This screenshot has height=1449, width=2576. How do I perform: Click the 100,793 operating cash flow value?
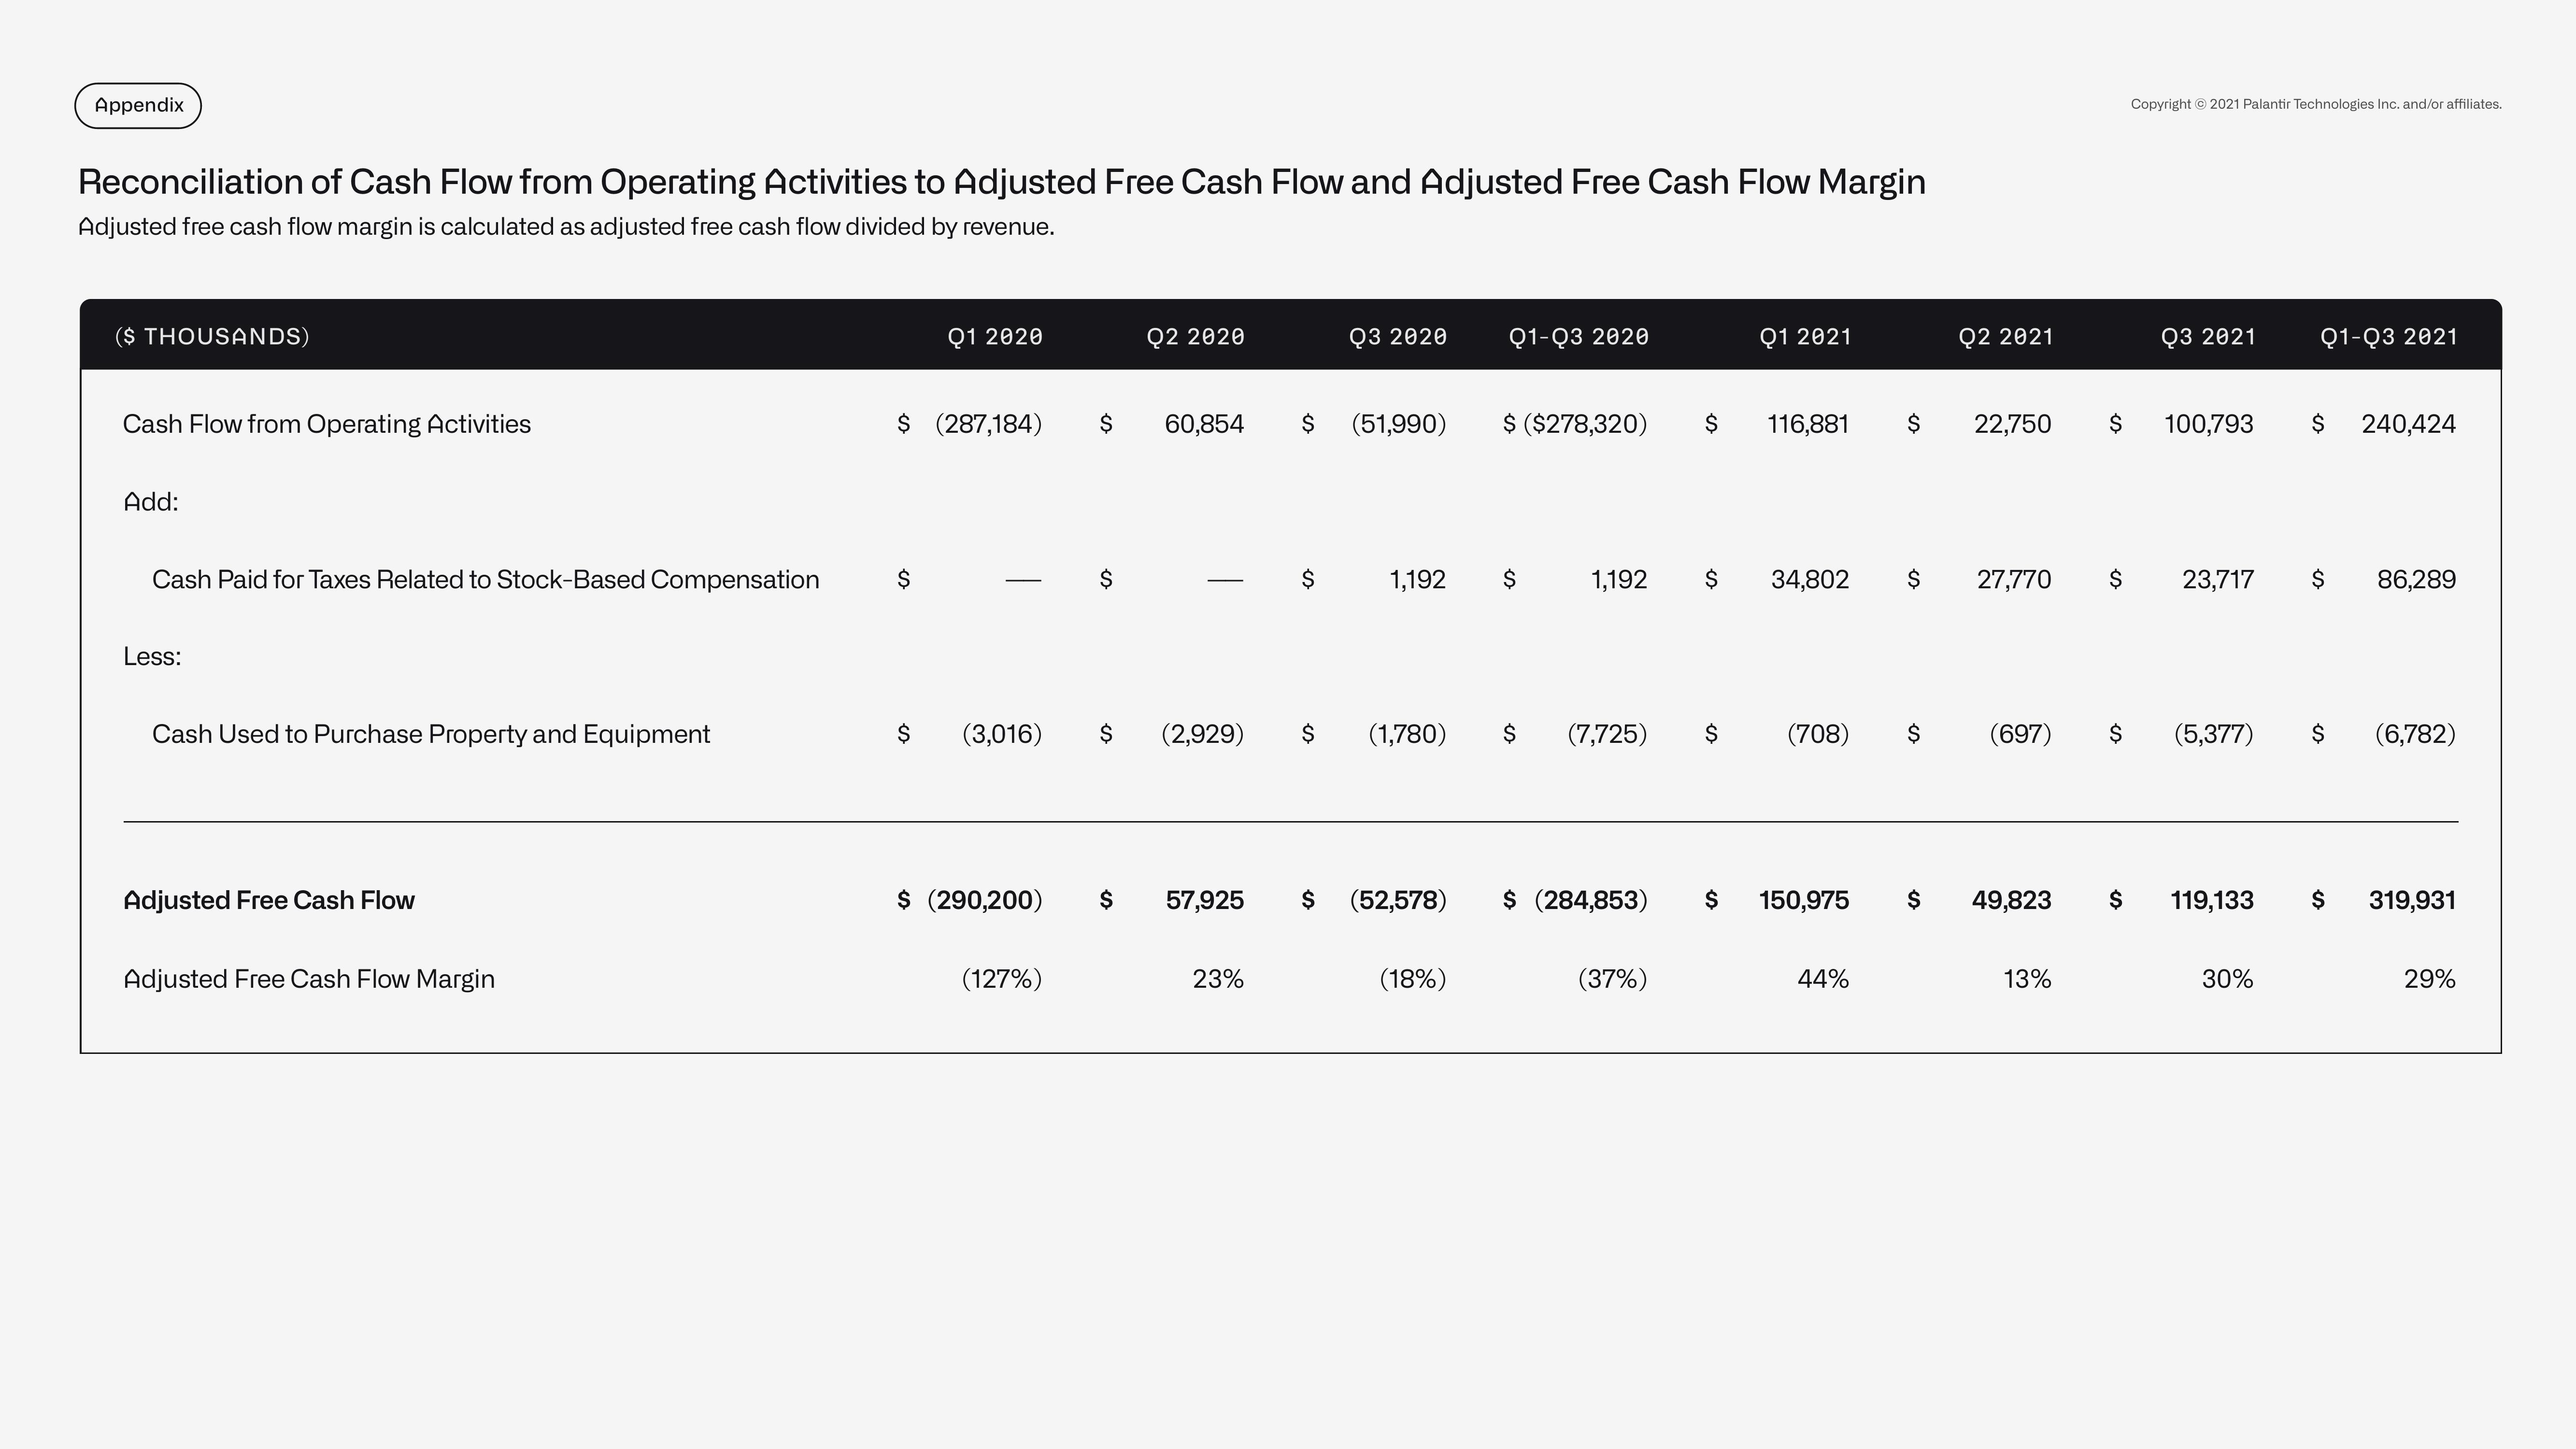pyautogui.click(x=2209, y=424)
